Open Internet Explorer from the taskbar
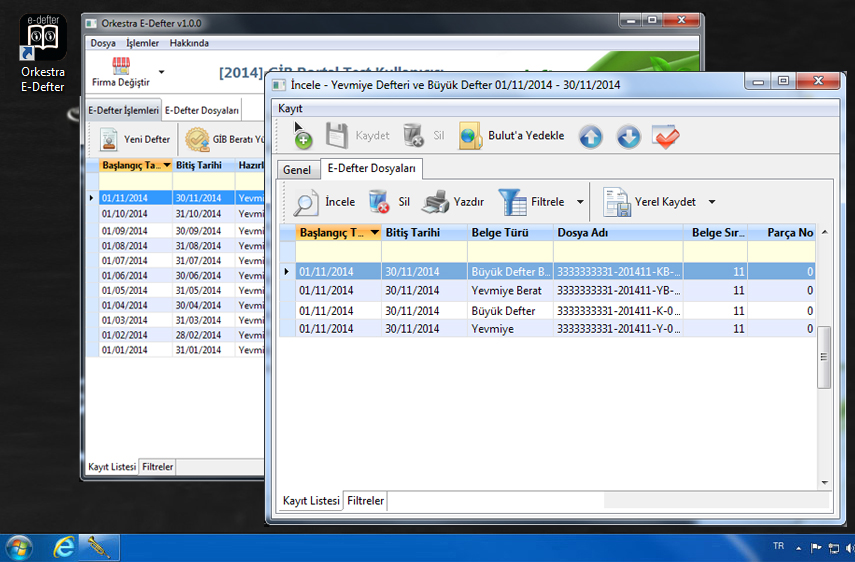Screen dimensions: 855x562 pos(65,547)
